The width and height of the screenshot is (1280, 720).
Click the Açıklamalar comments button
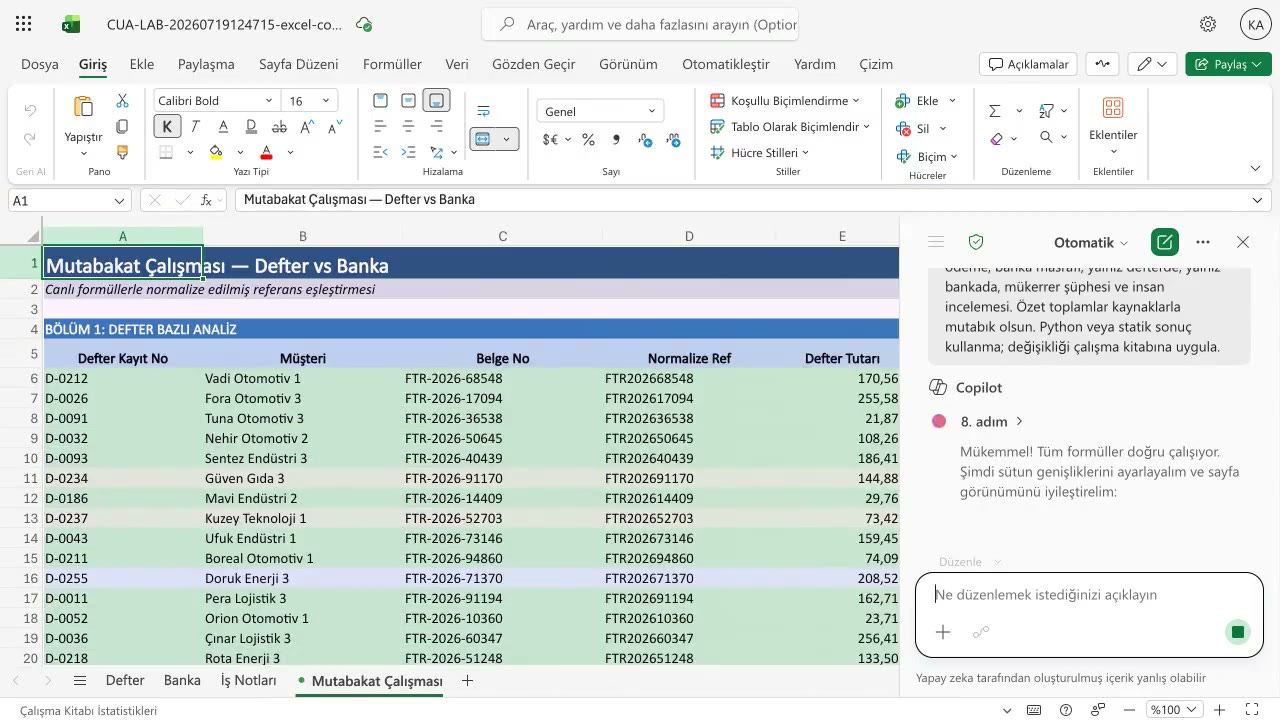click(1028, 64)
